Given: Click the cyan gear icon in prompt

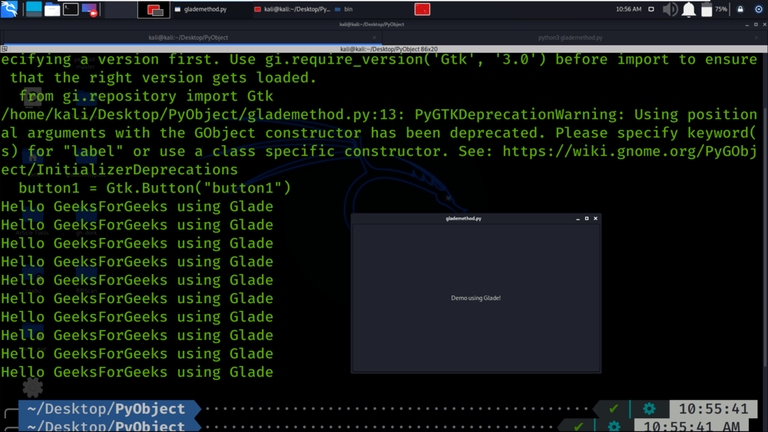Looking at the screenshot, I should point(649,408).
